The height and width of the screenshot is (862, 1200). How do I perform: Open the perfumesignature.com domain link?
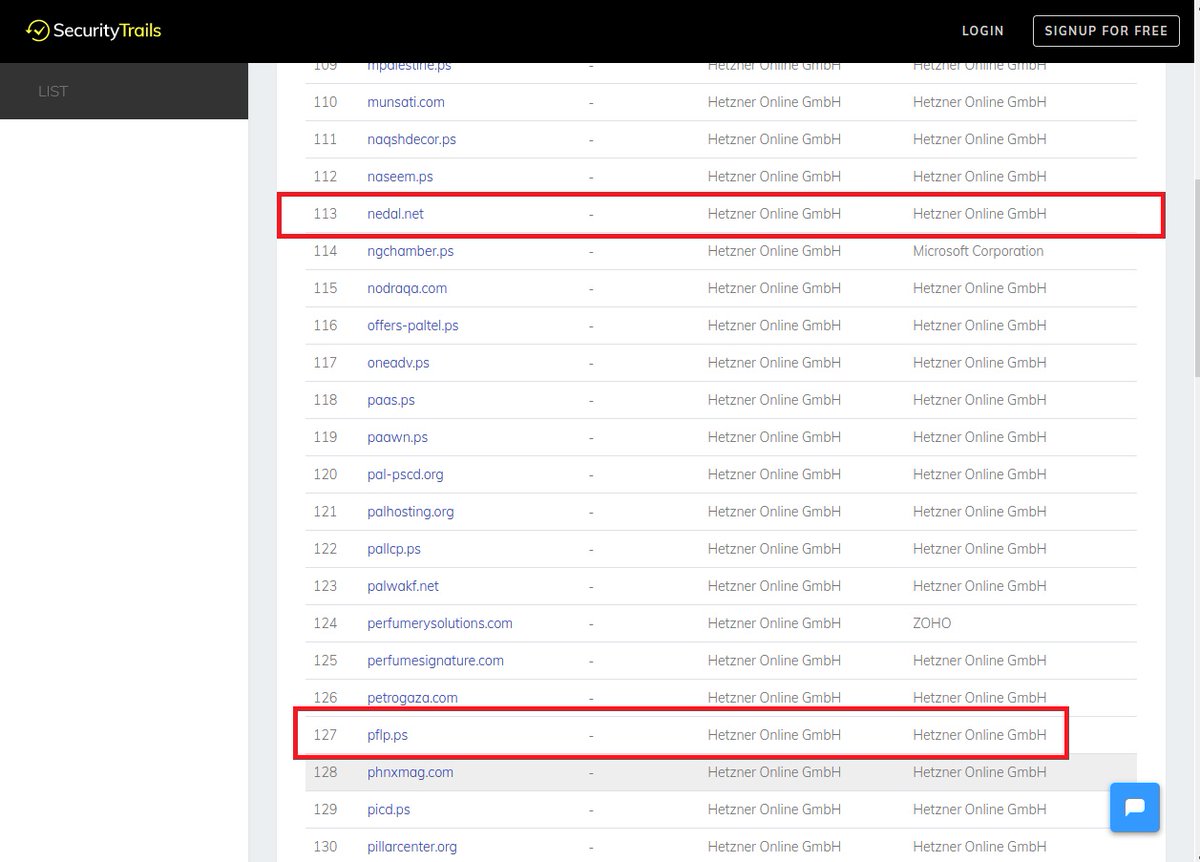click(x=436, y=660)
